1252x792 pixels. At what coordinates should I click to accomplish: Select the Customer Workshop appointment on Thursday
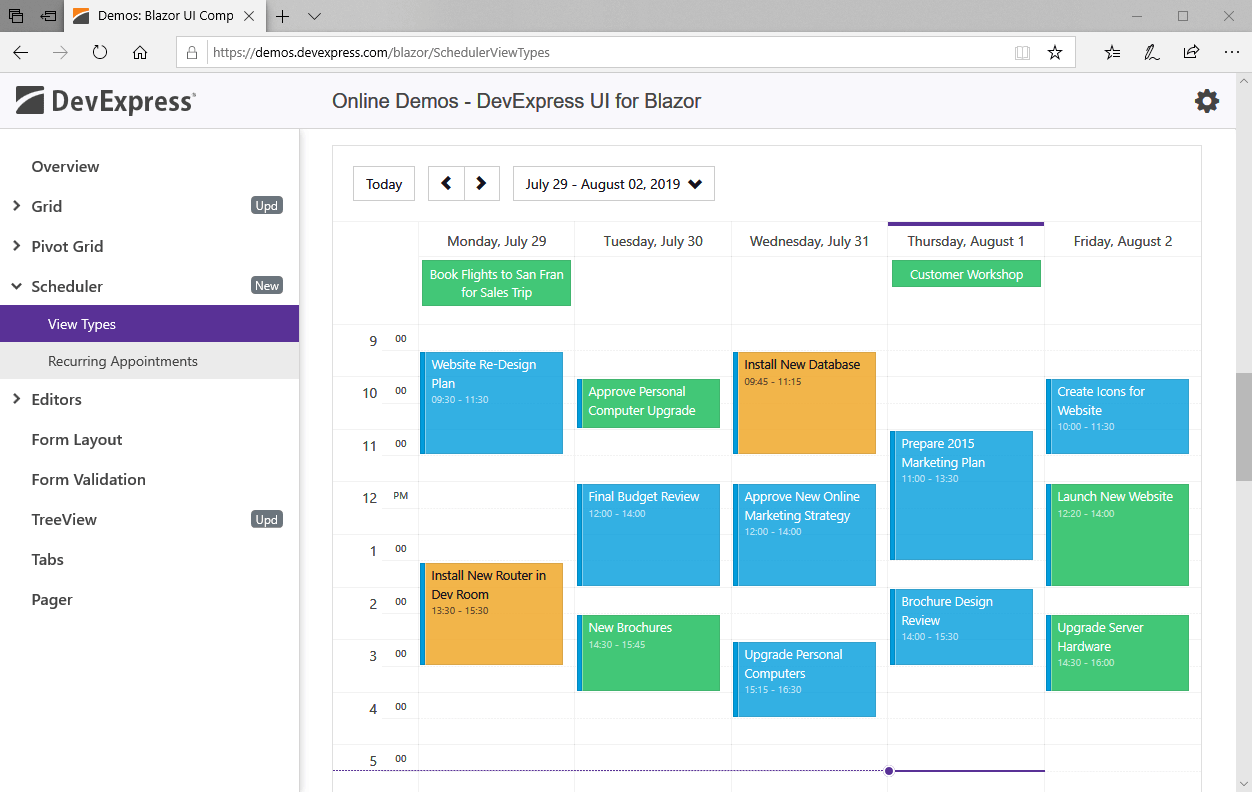click(965, 273)
